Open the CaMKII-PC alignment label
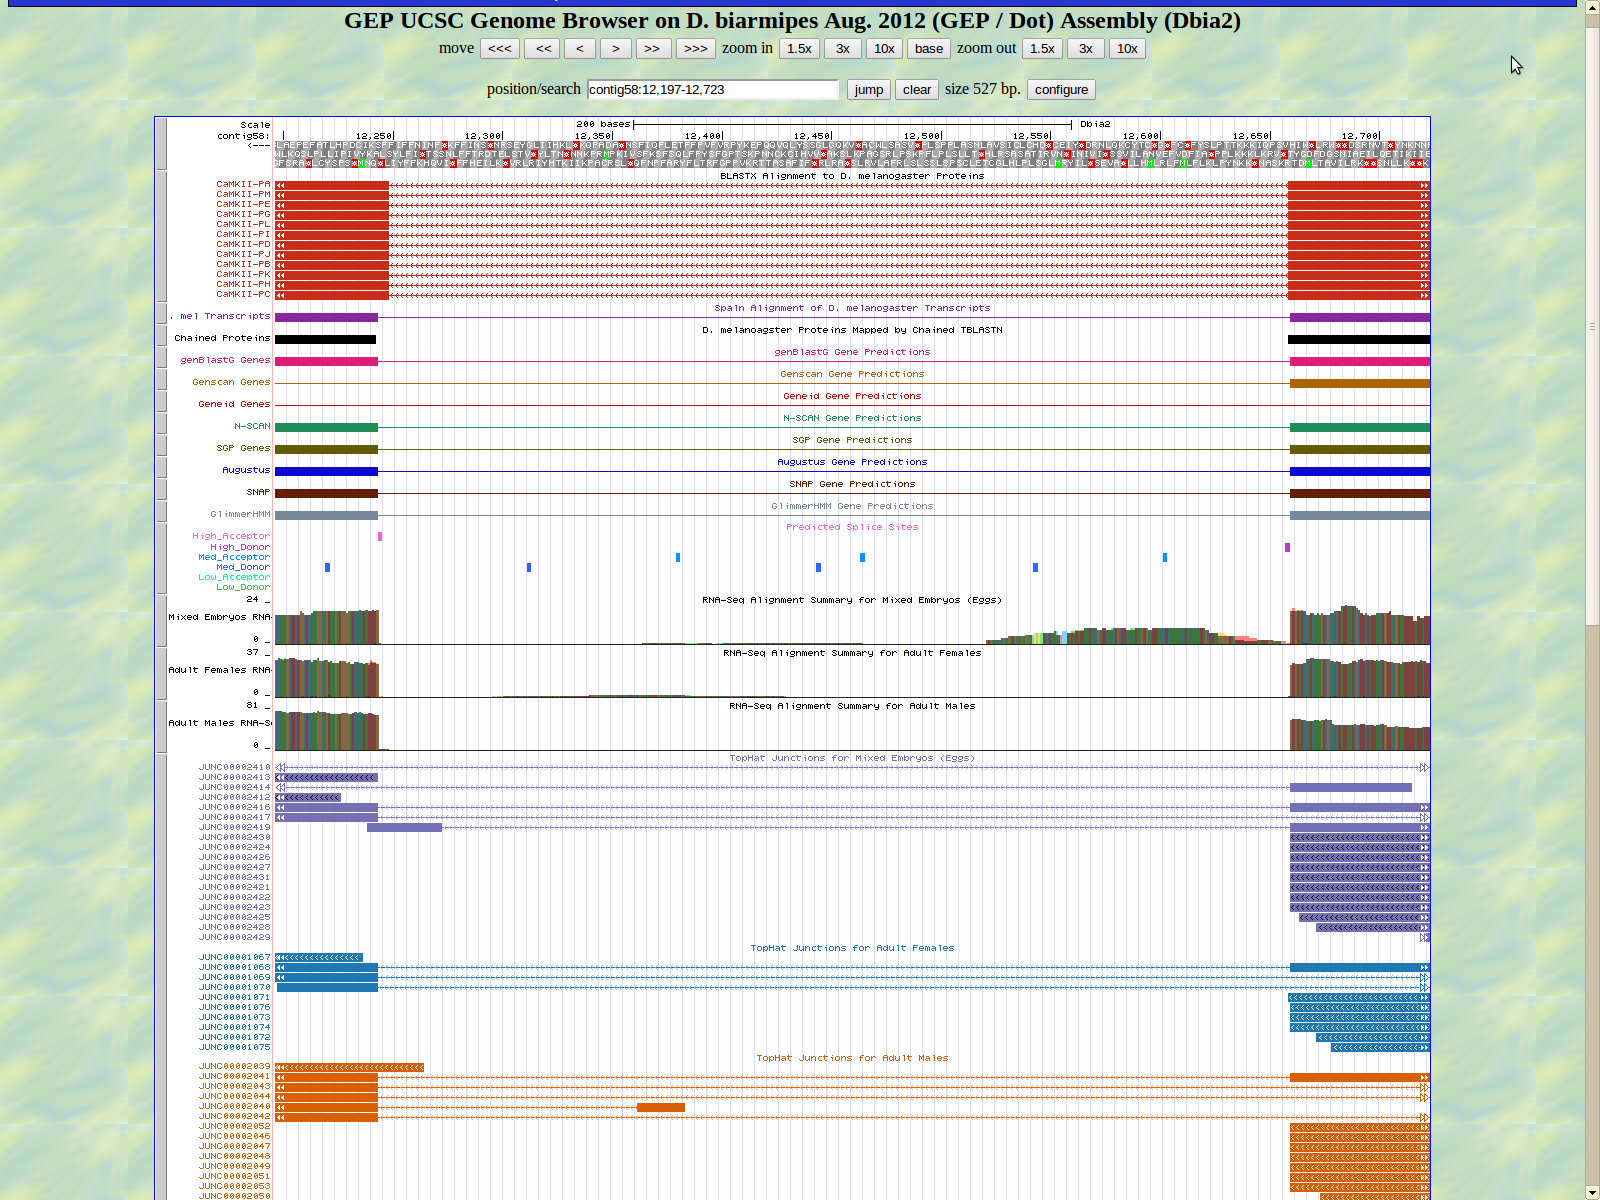The image size is (1600, 1200). click(243, 294)
